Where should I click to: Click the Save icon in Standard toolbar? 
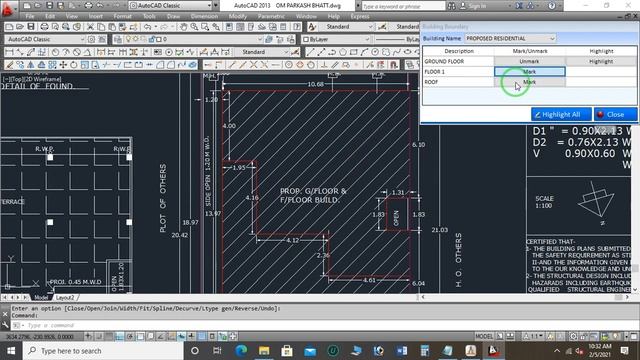(x=31, y=27)
